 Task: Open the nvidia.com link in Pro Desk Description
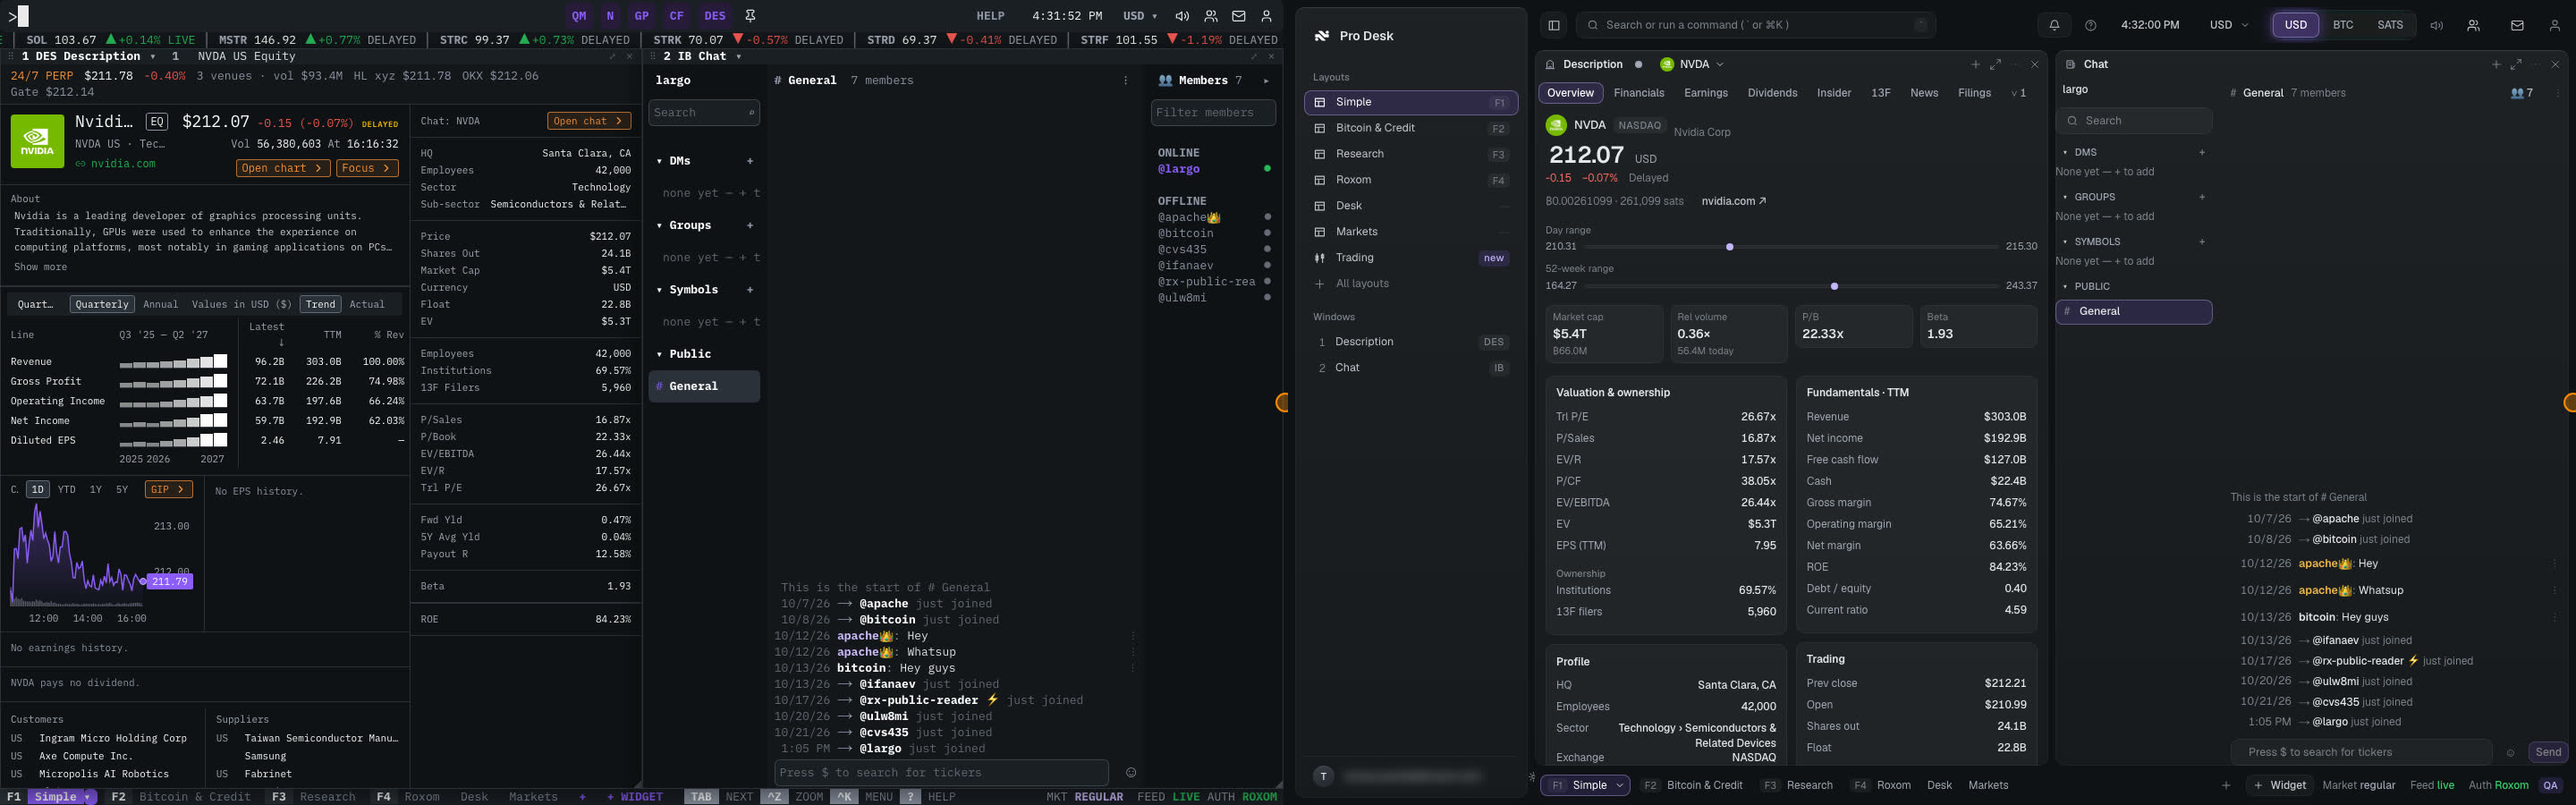[x=1734, y=201]
